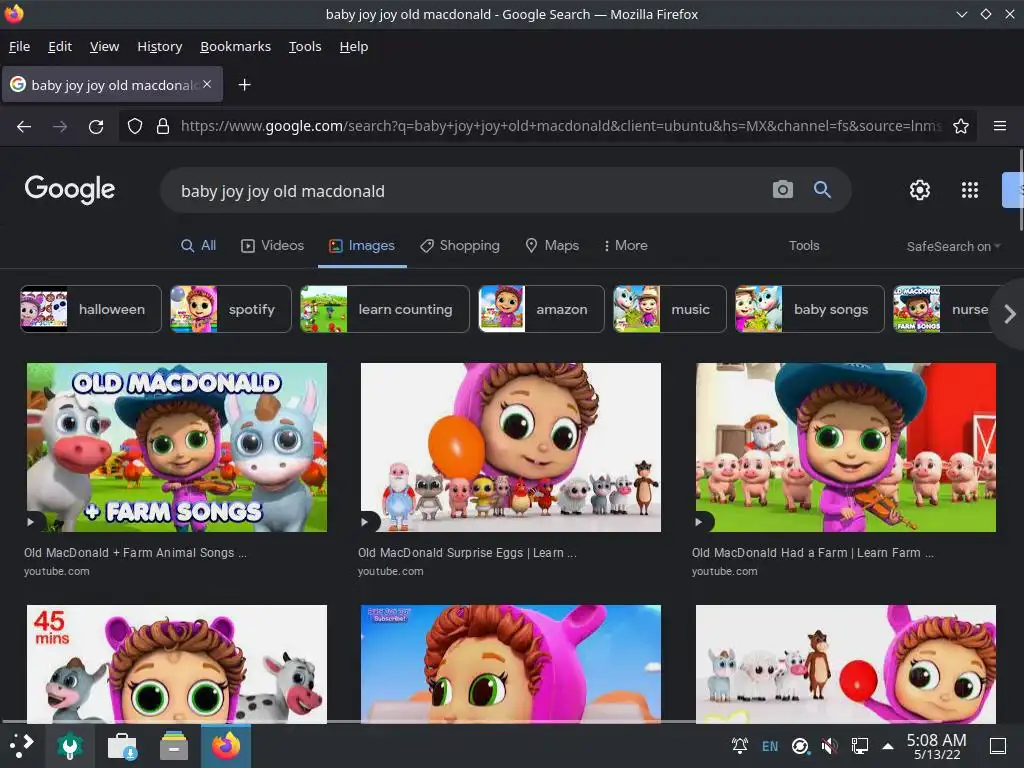Open the Edit menu
This screenshot has height=768, width=1024.
59,46
